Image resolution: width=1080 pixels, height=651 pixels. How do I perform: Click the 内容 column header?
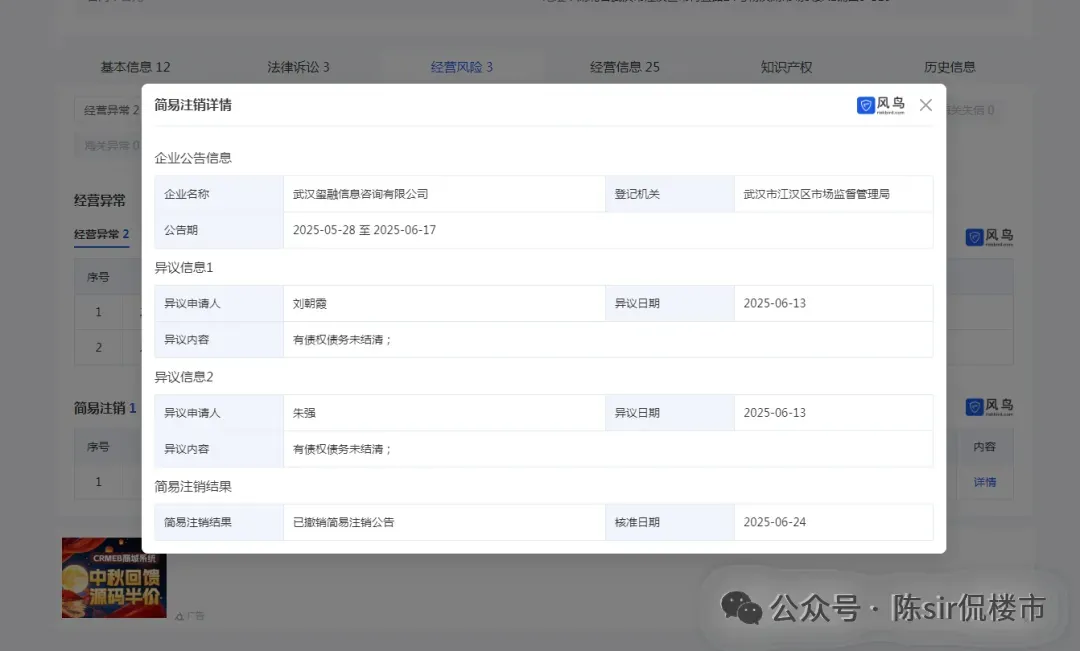pos(984,446)
